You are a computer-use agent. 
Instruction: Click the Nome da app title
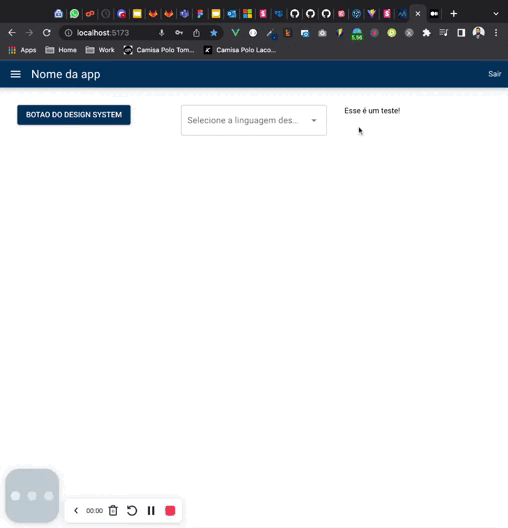click(x=66, y=74)
